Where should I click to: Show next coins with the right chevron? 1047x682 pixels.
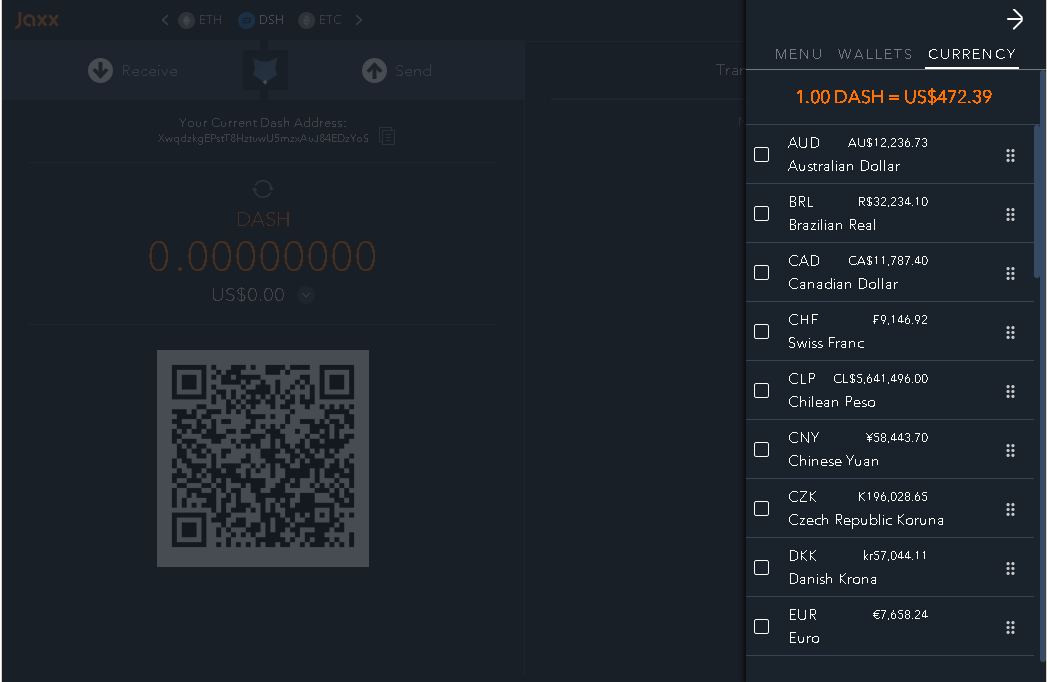[359, 20]
